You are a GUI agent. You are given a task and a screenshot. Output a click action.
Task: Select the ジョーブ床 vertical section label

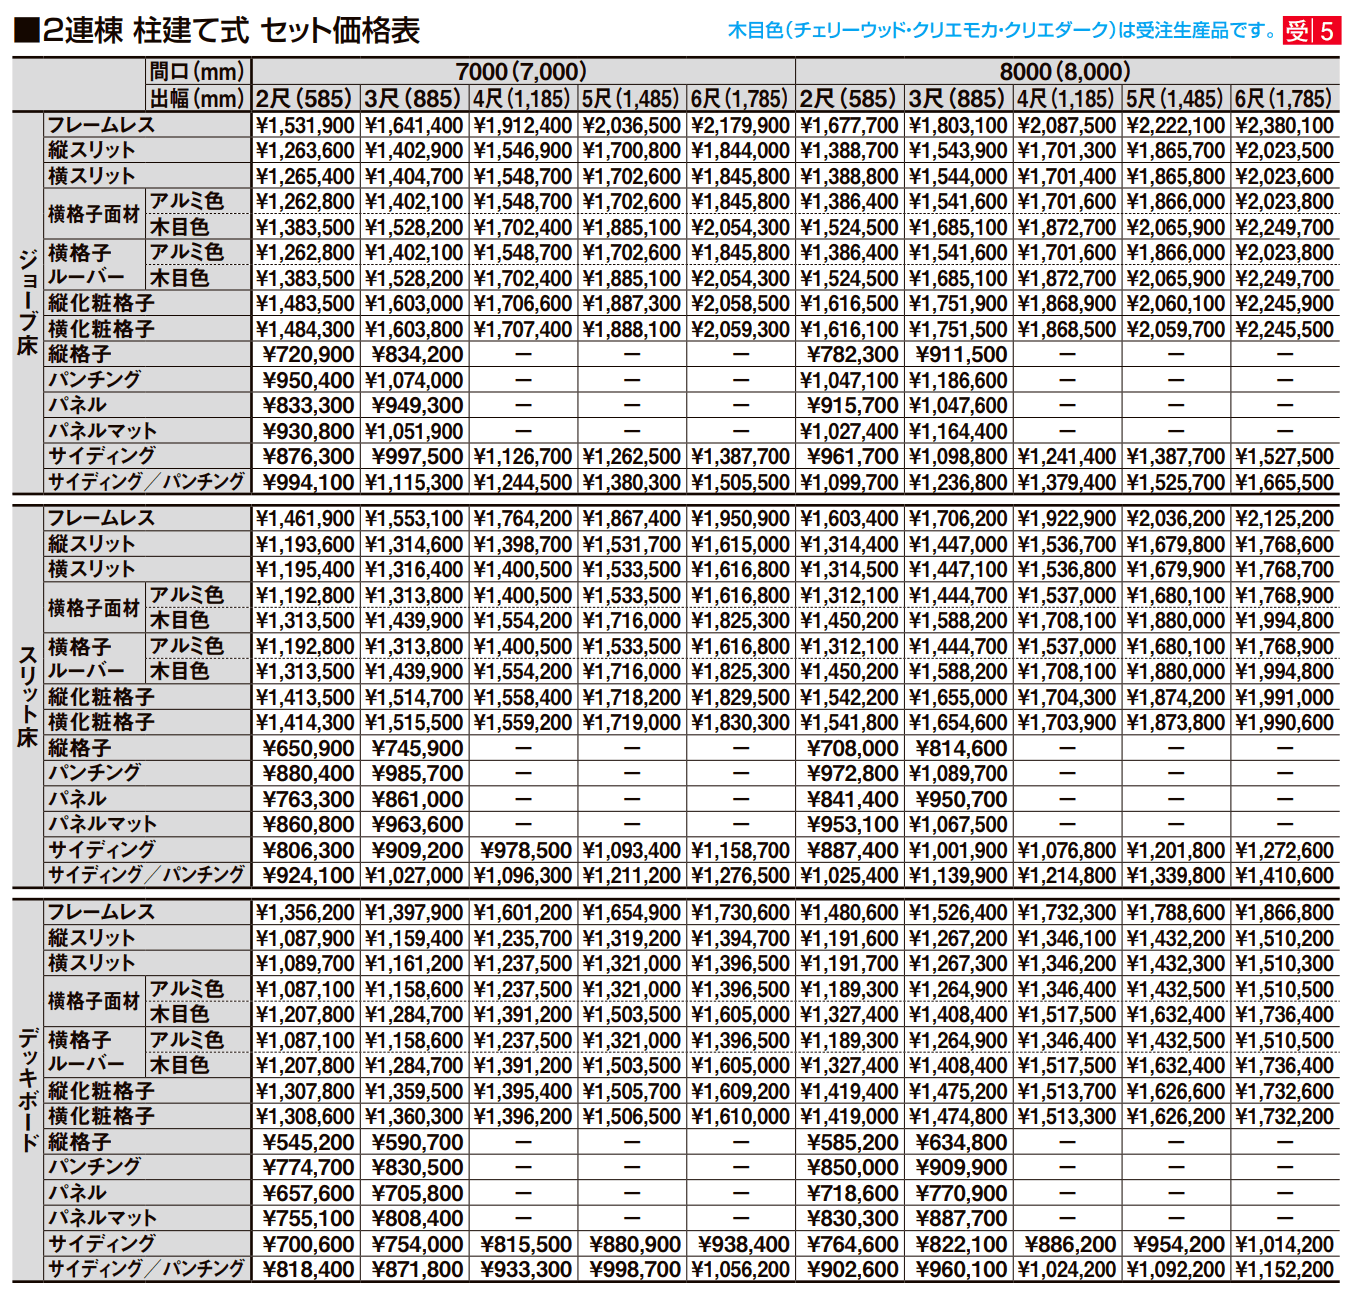[28, 302]
